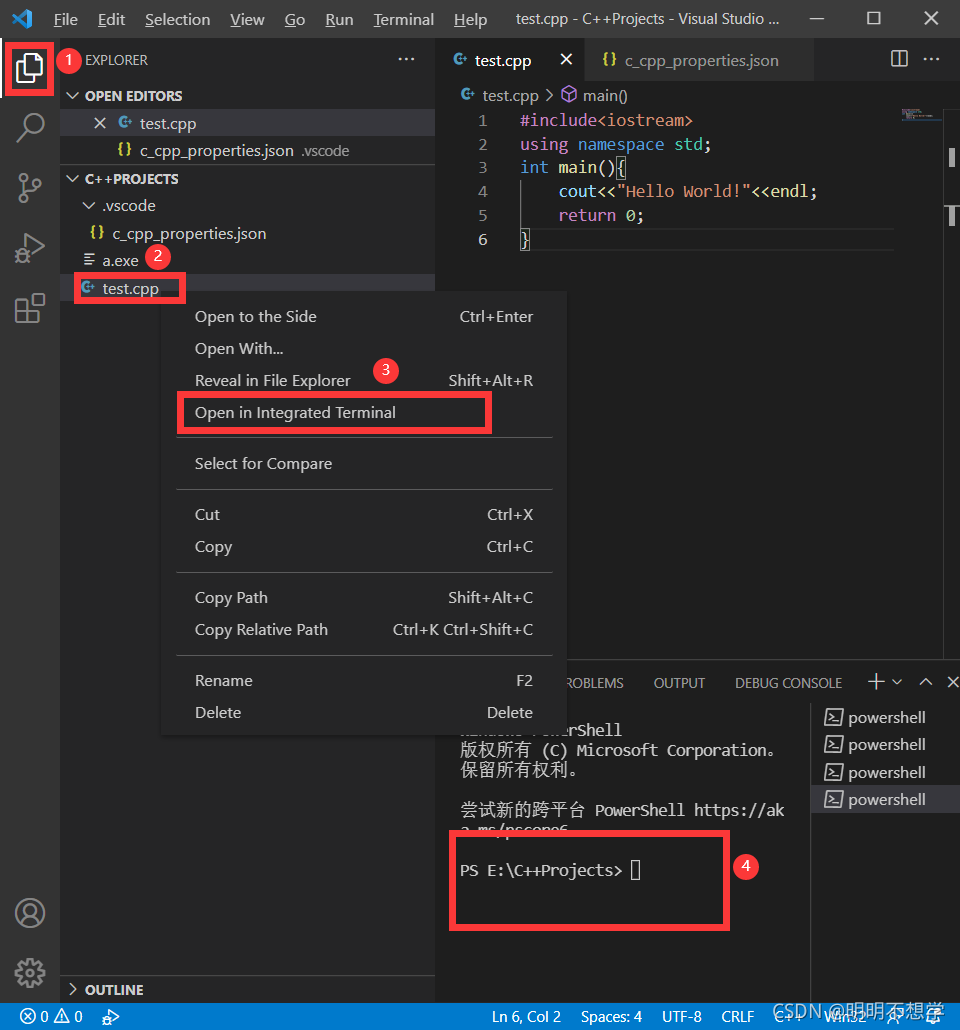Screen dimensions: 960x1030
Task: Open the File menu
Action: (65, 20)
